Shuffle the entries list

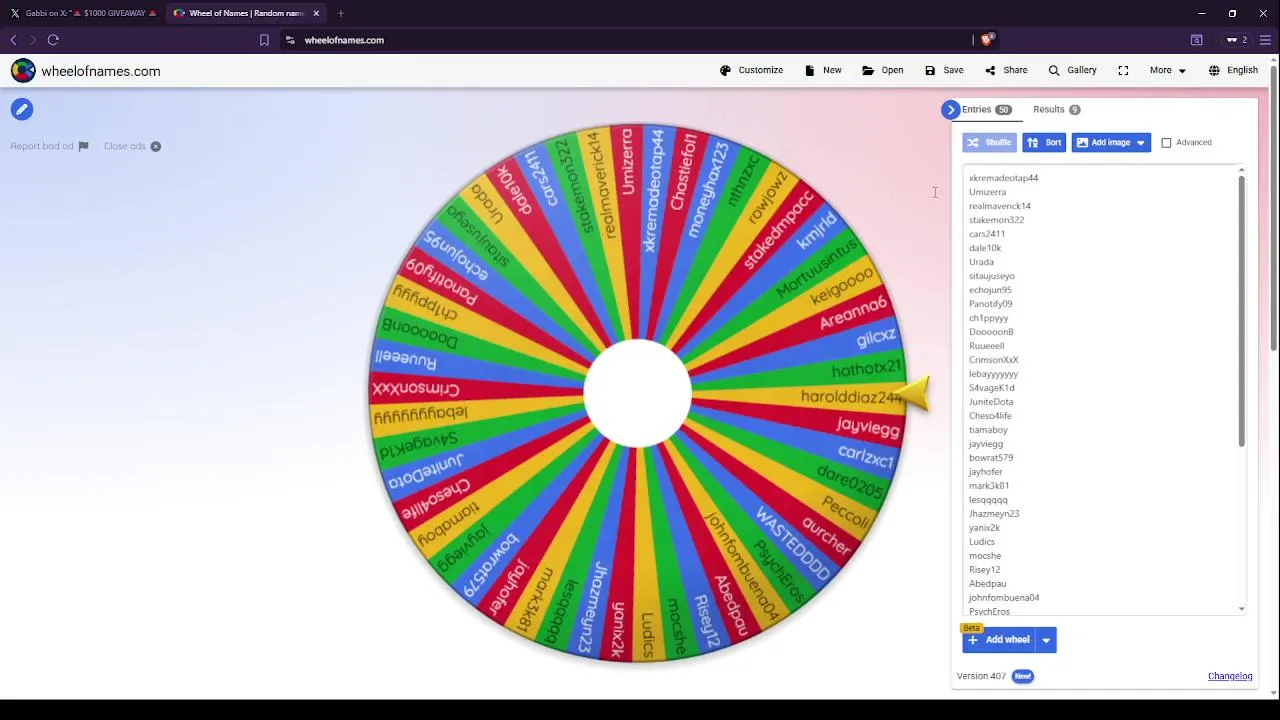(x=989, y=142)
